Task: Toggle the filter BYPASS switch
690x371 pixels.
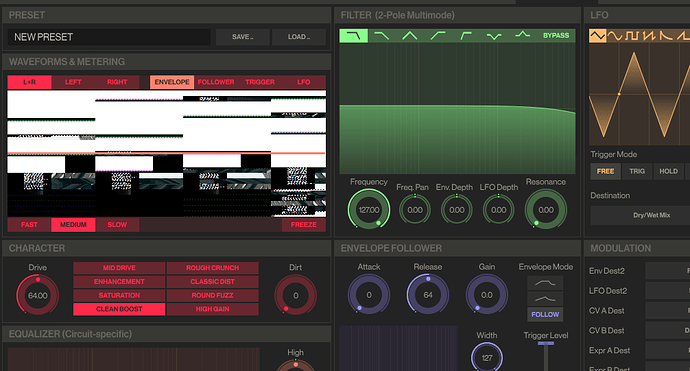Action: click(556, 36)
